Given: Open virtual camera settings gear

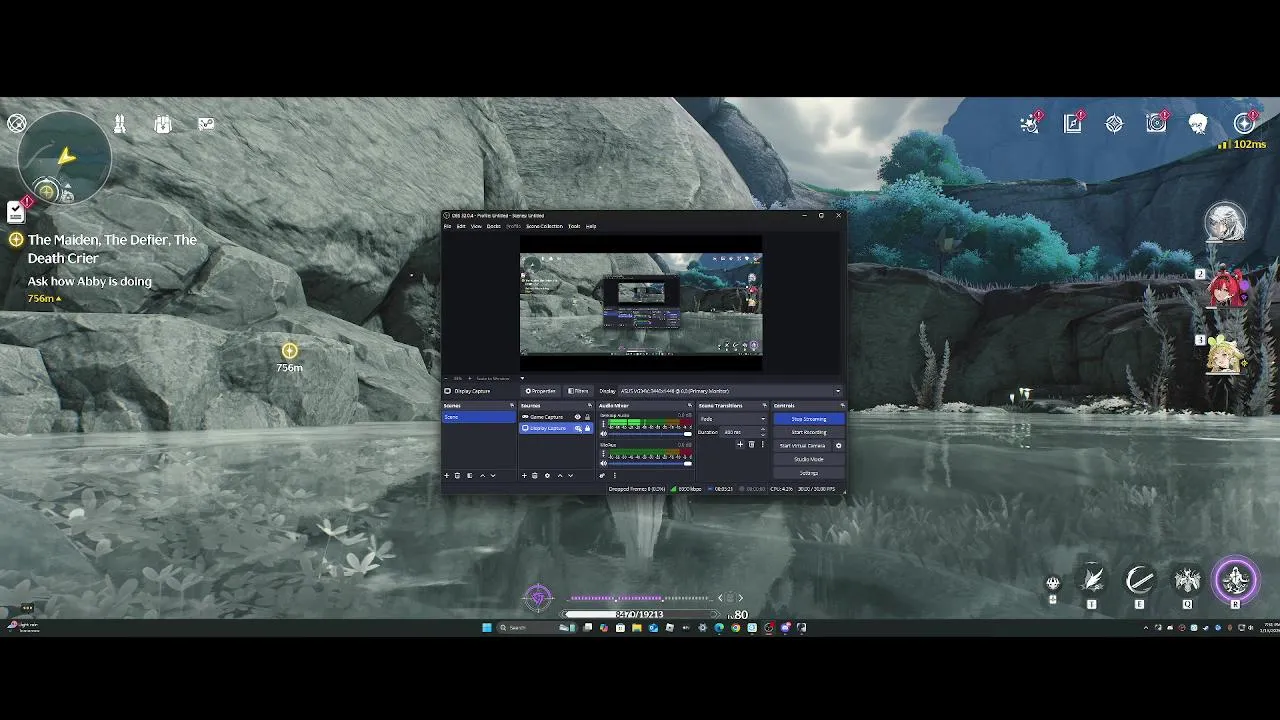Looking at the screenshot, I should 838,446.
